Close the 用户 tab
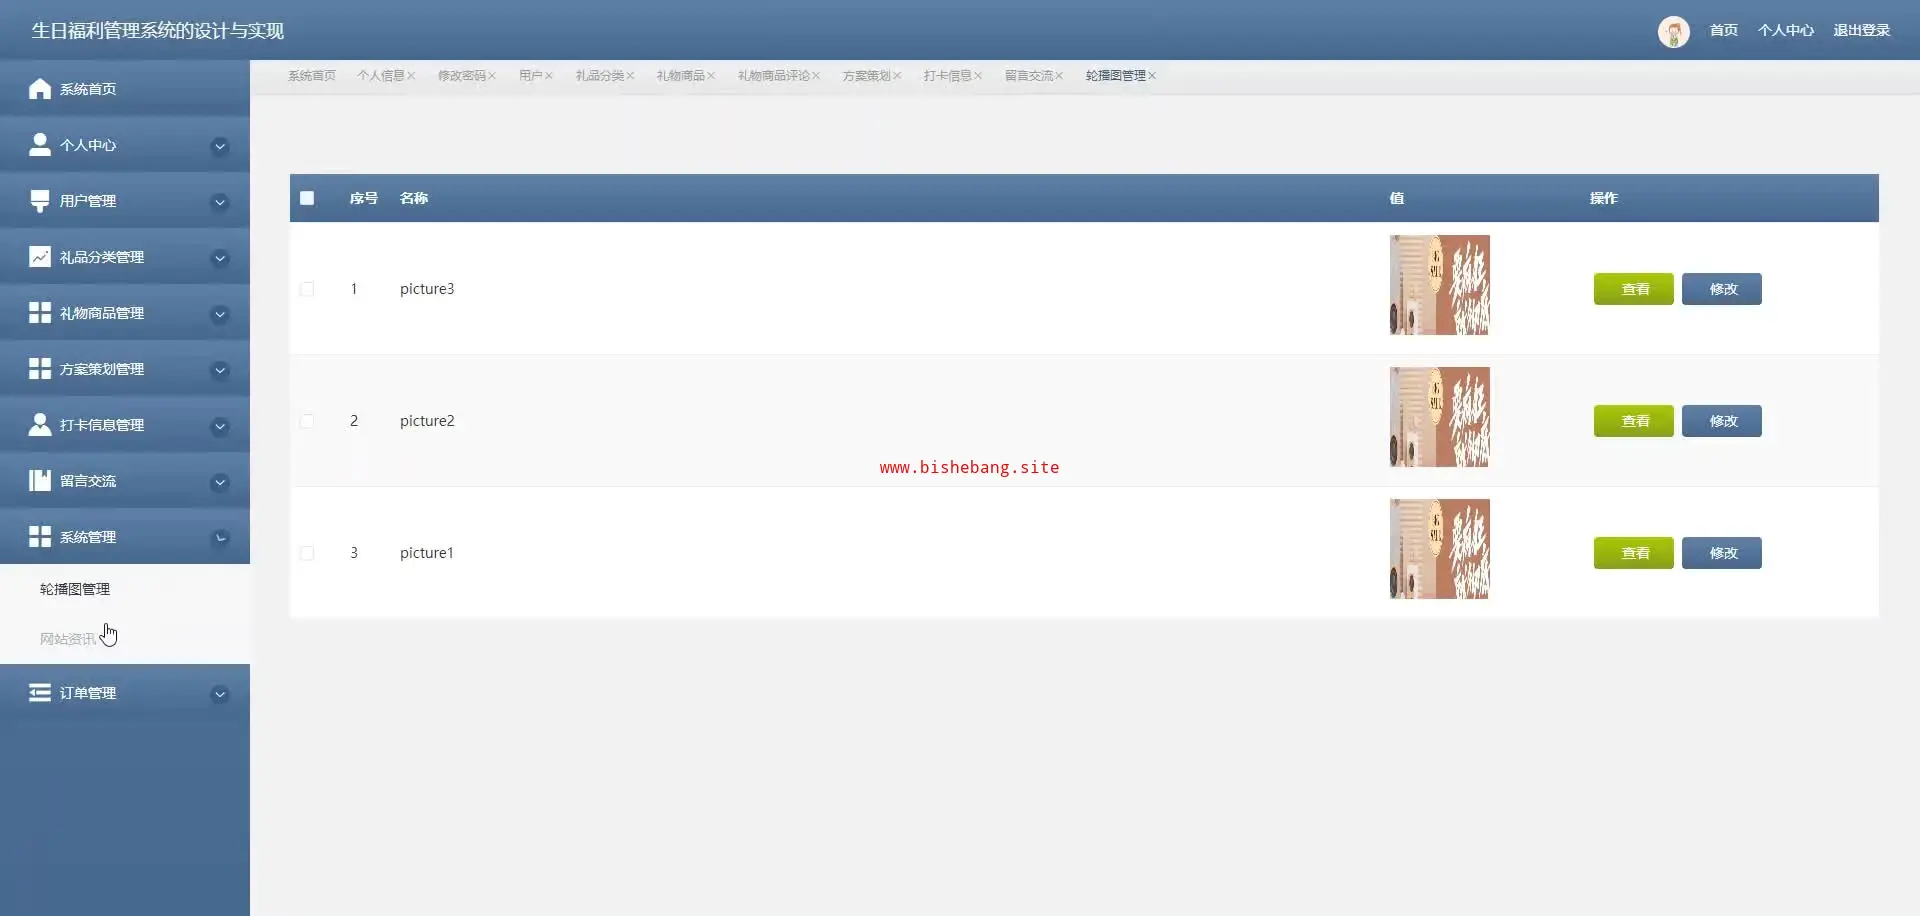The image size is (1920, 916). pos(549,76)
